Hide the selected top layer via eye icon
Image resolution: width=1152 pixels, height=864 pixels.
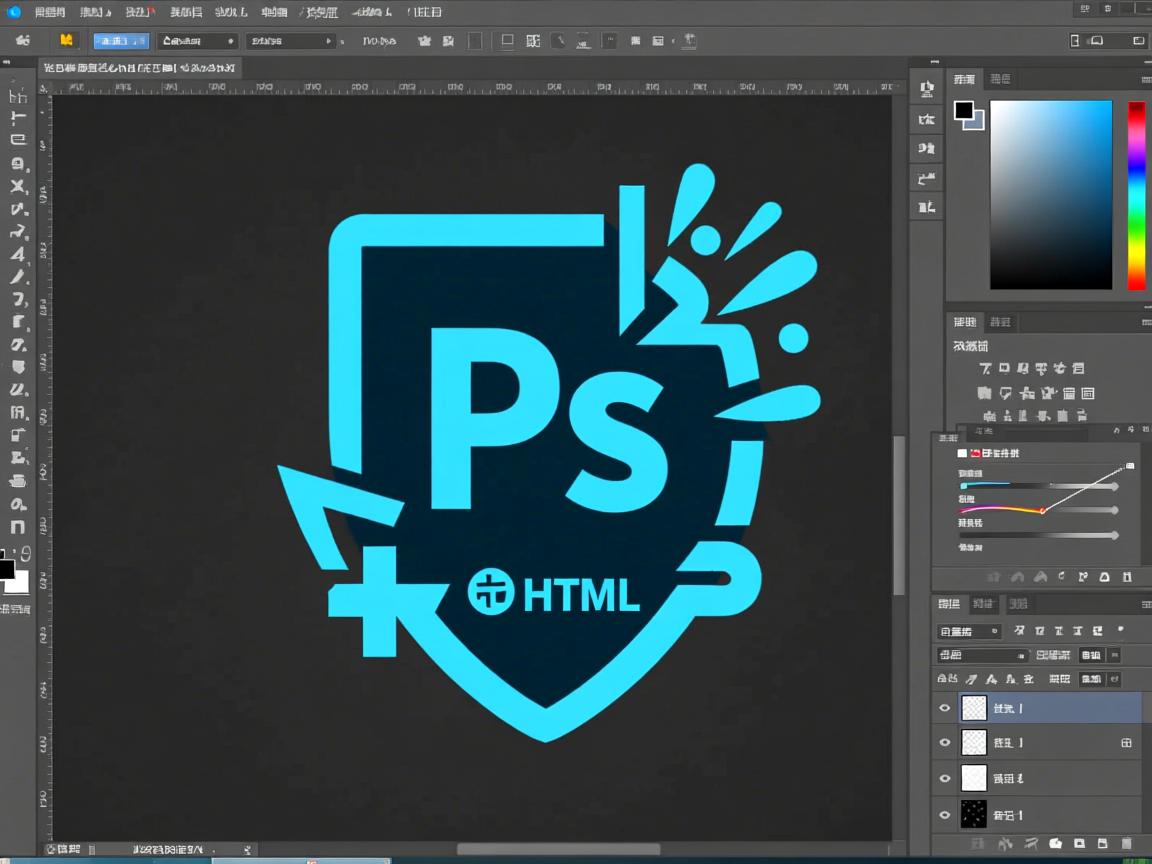click(945, 708)
